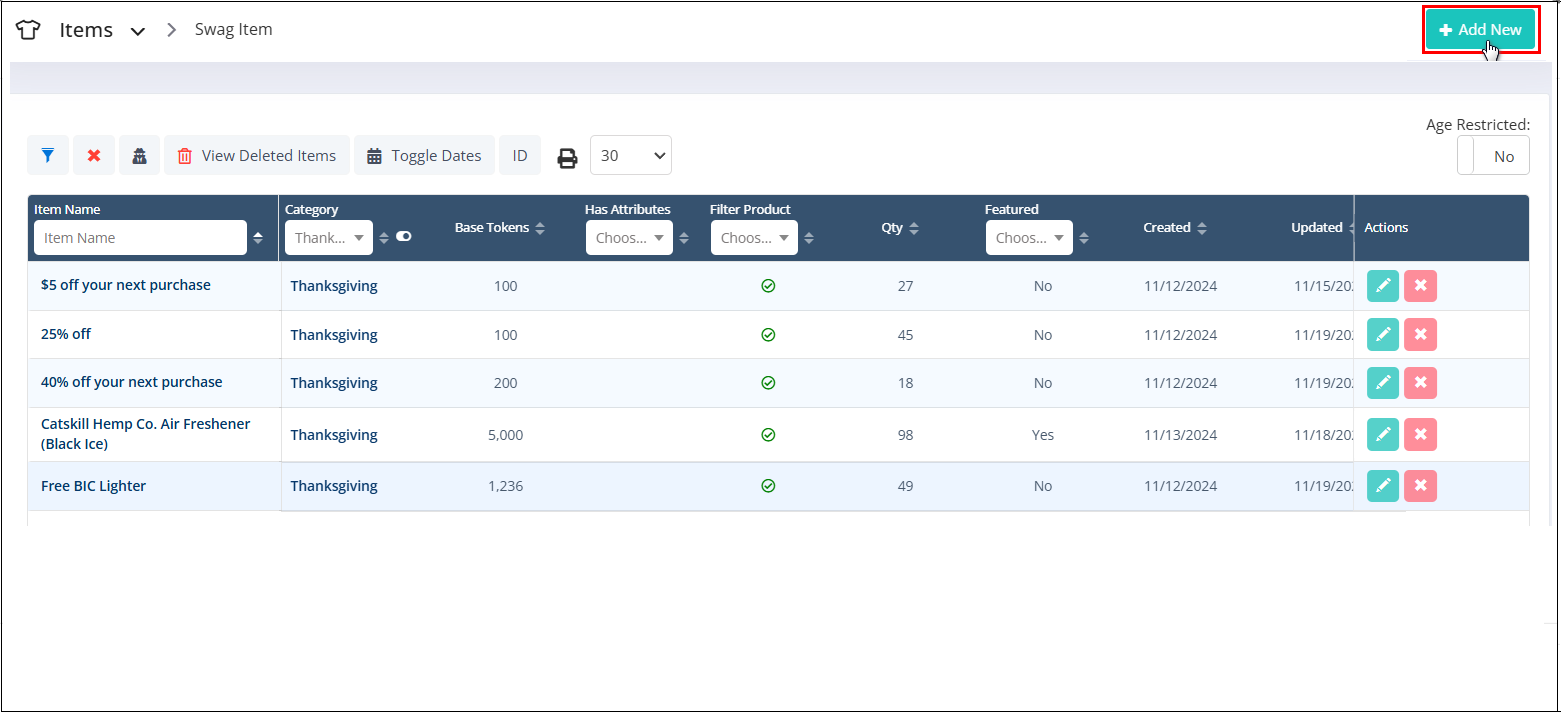Image resolution: width=1561 pixels, height=717 pixels.
Task: Click the Swag Item breadcrumb
Action: tap(233, 29)
